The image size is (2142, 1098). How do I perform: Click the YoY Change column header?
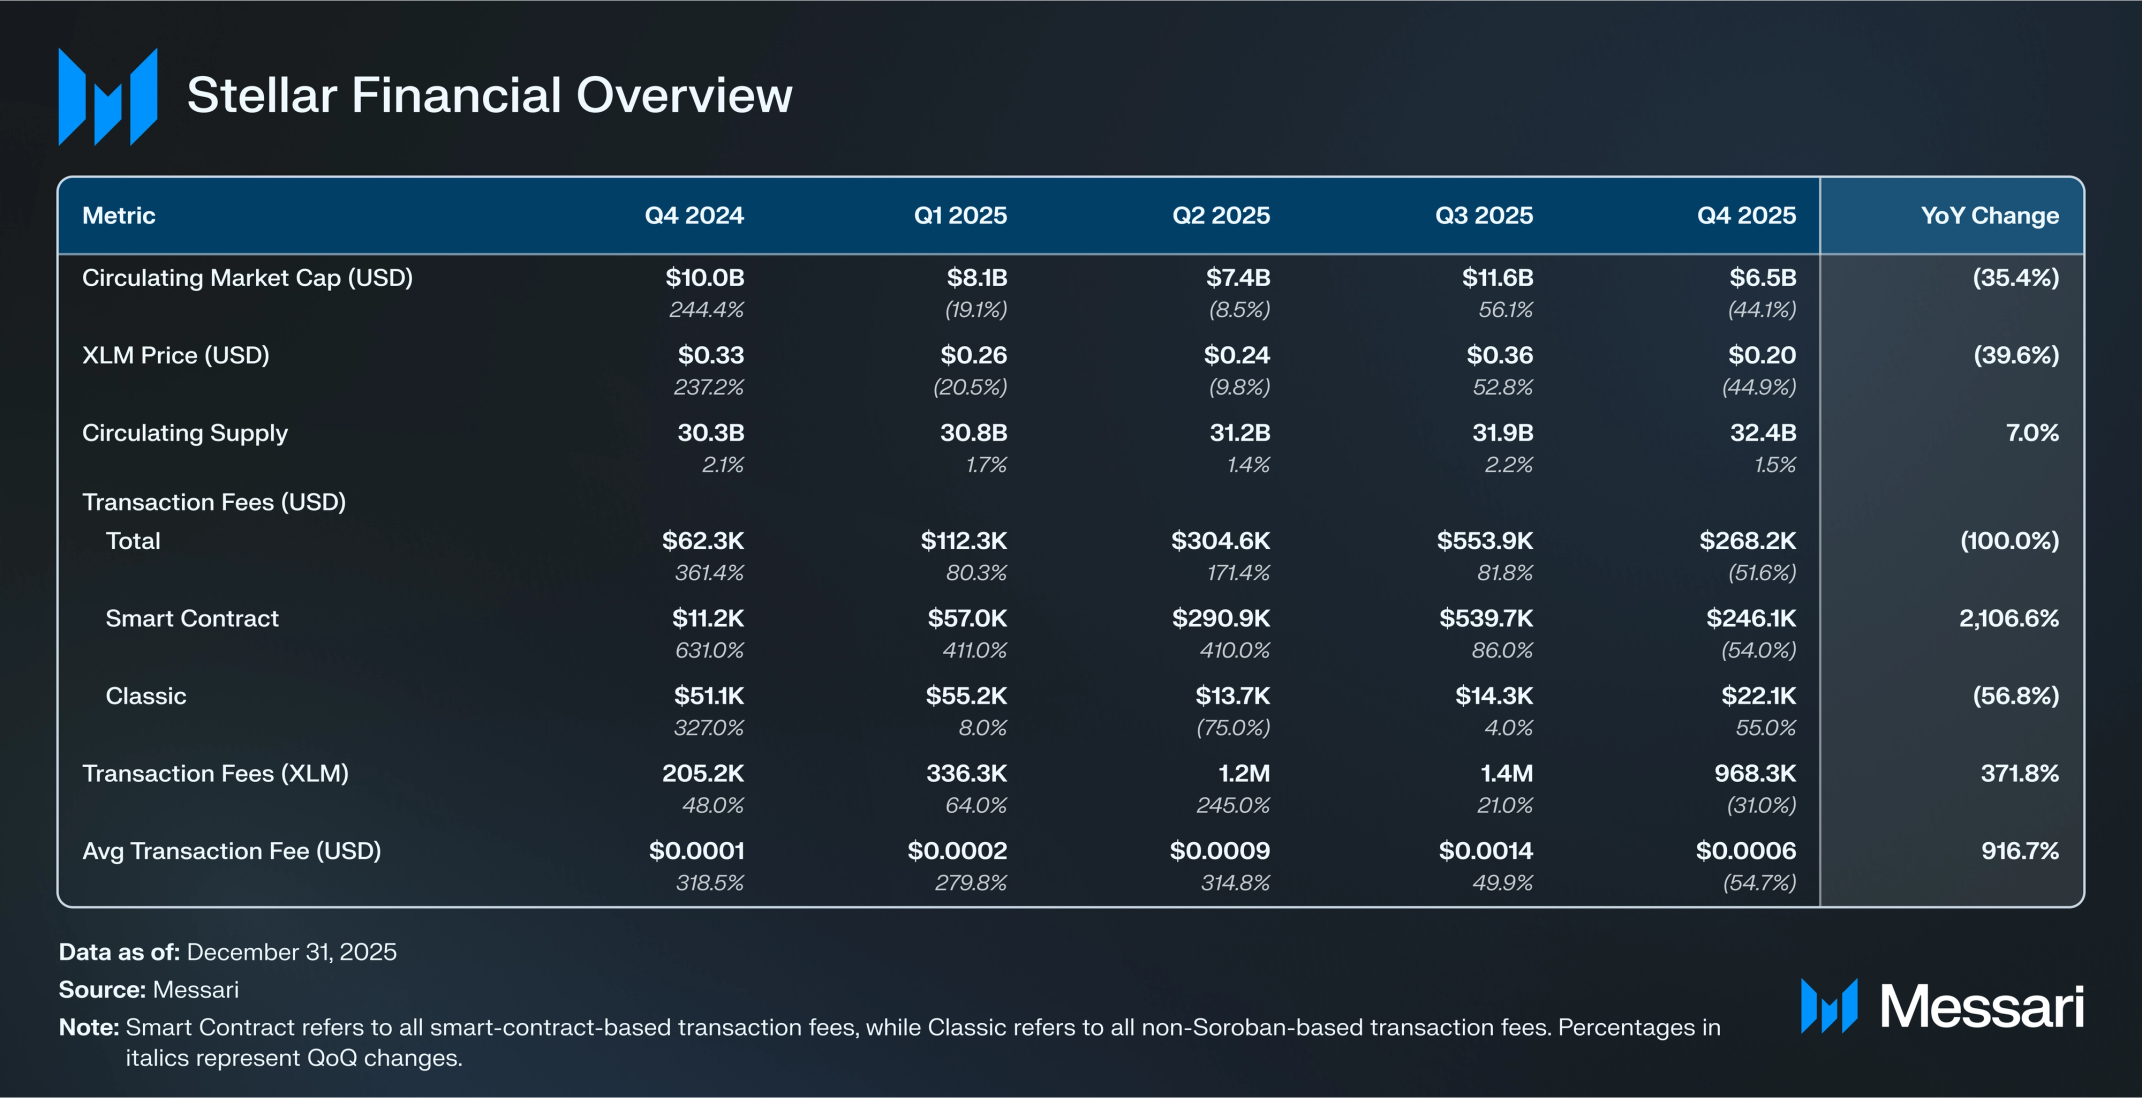pos(1989,216)
